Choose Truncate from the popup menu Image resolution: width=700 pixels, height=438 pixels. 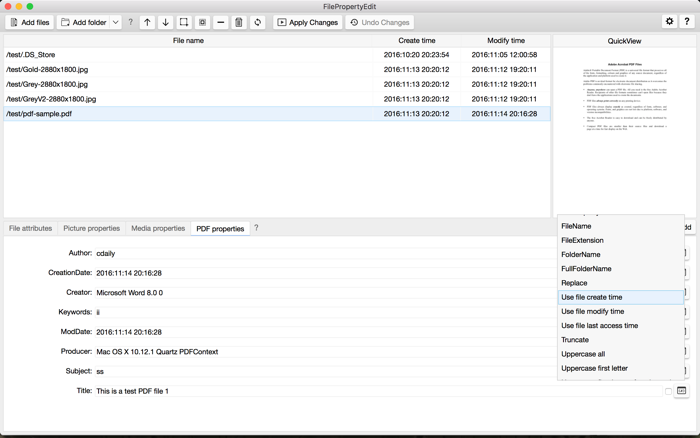[x=621, y=340]
